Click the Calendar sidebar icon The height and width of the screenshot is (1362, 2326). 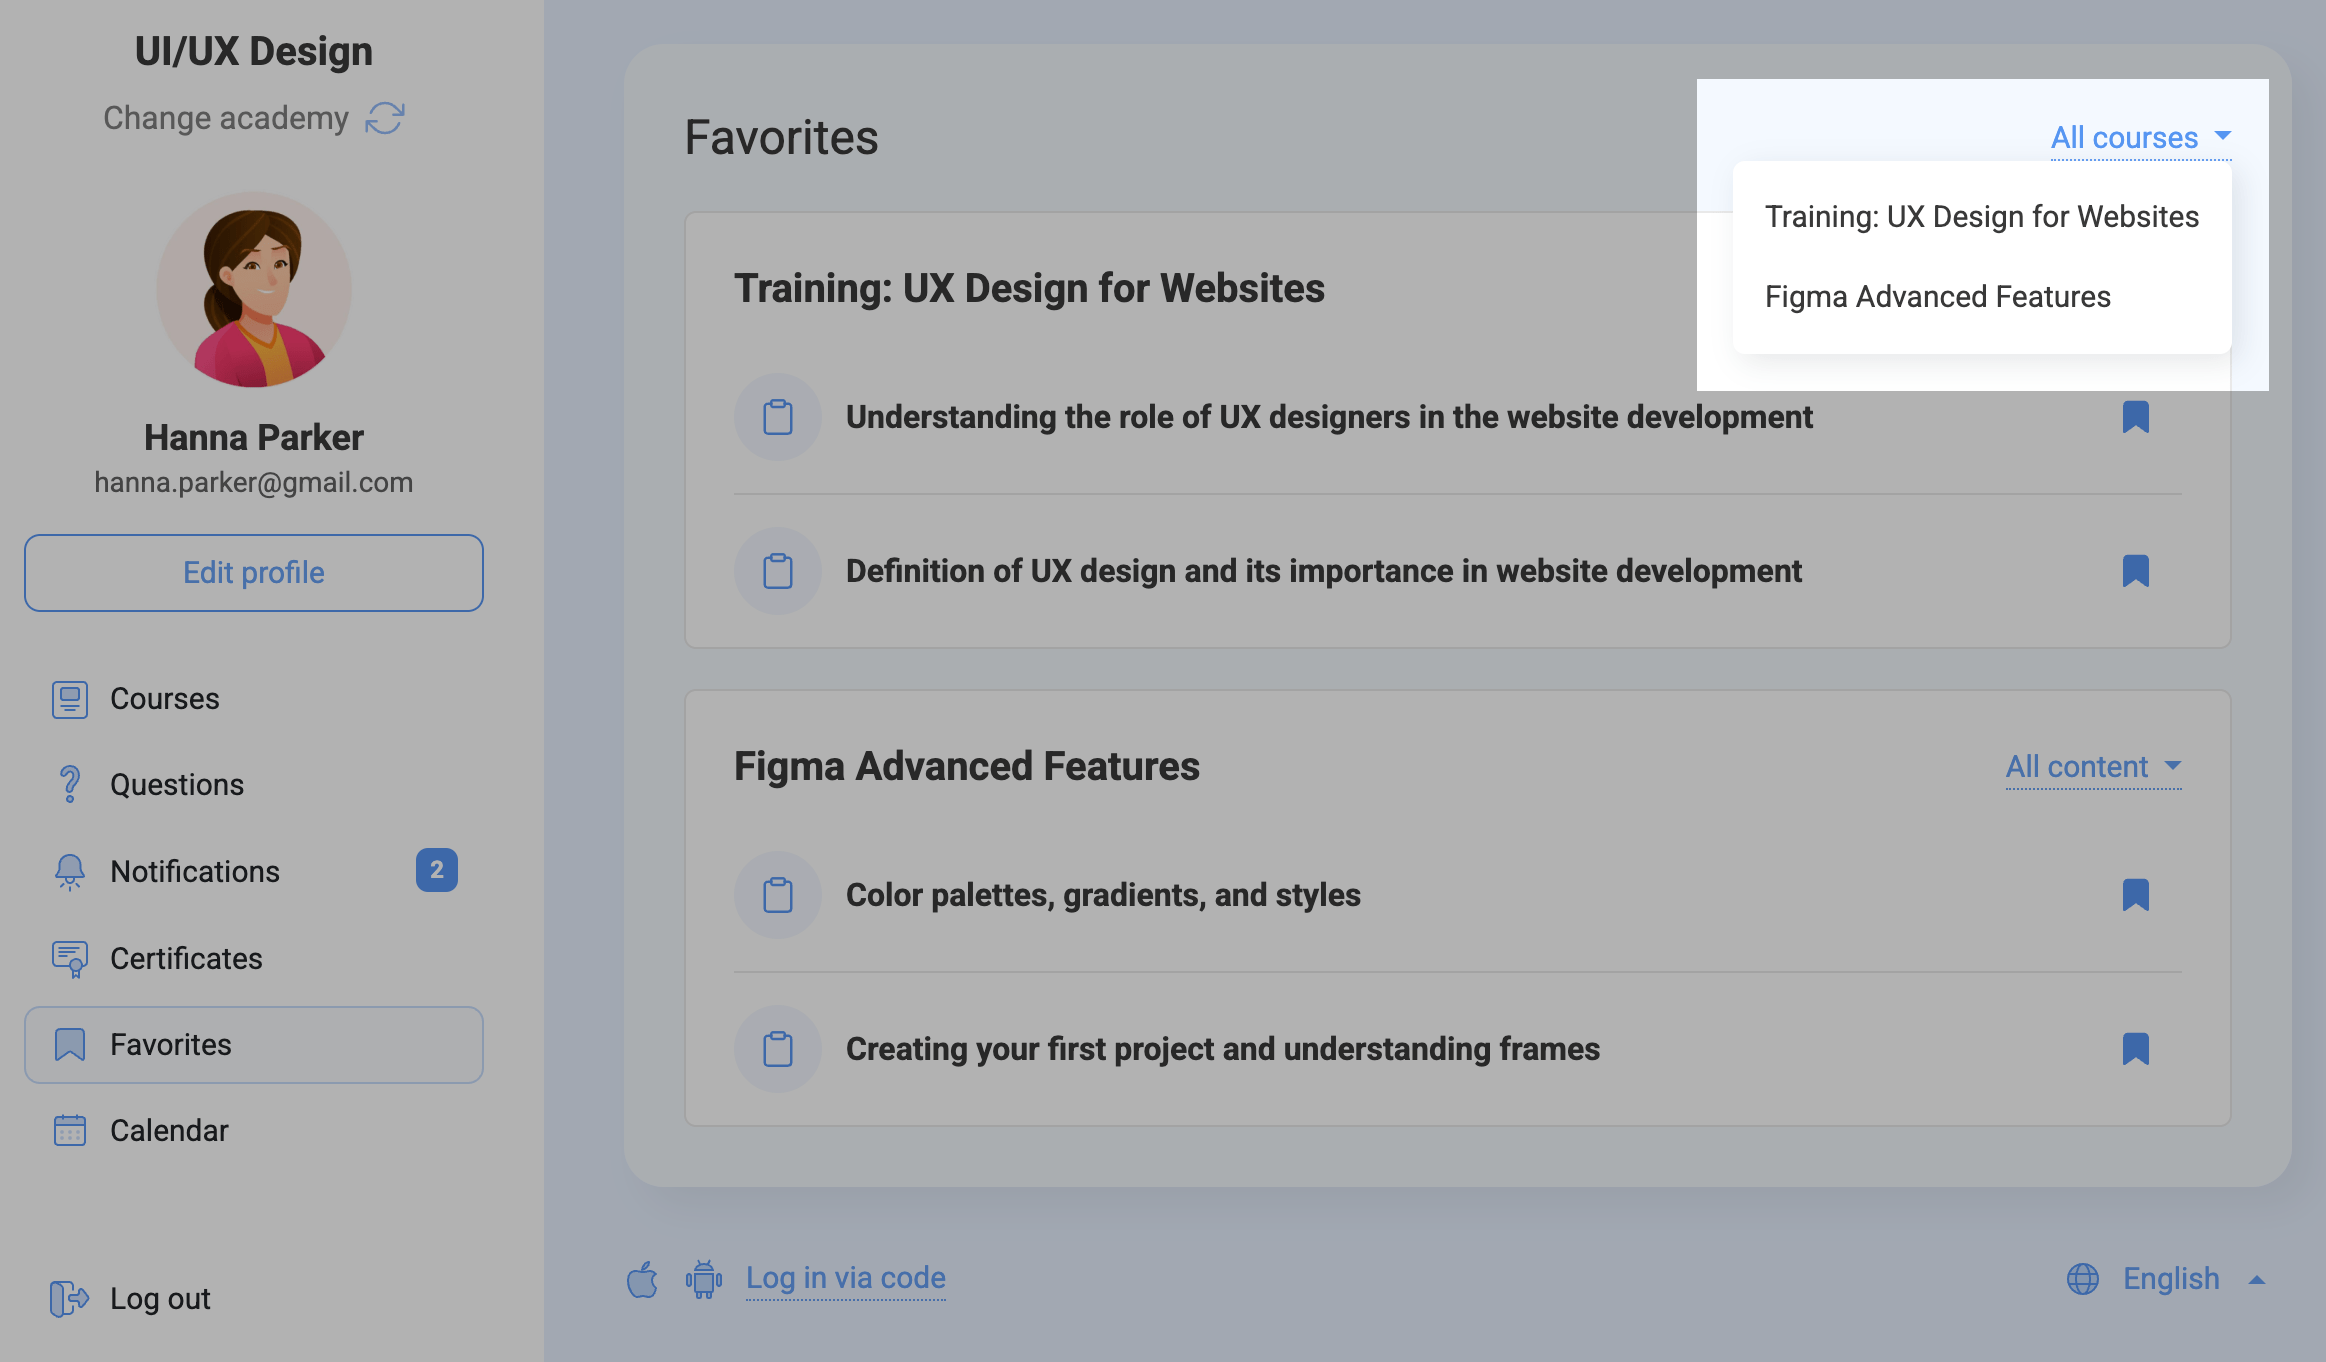pos(69,1131)
